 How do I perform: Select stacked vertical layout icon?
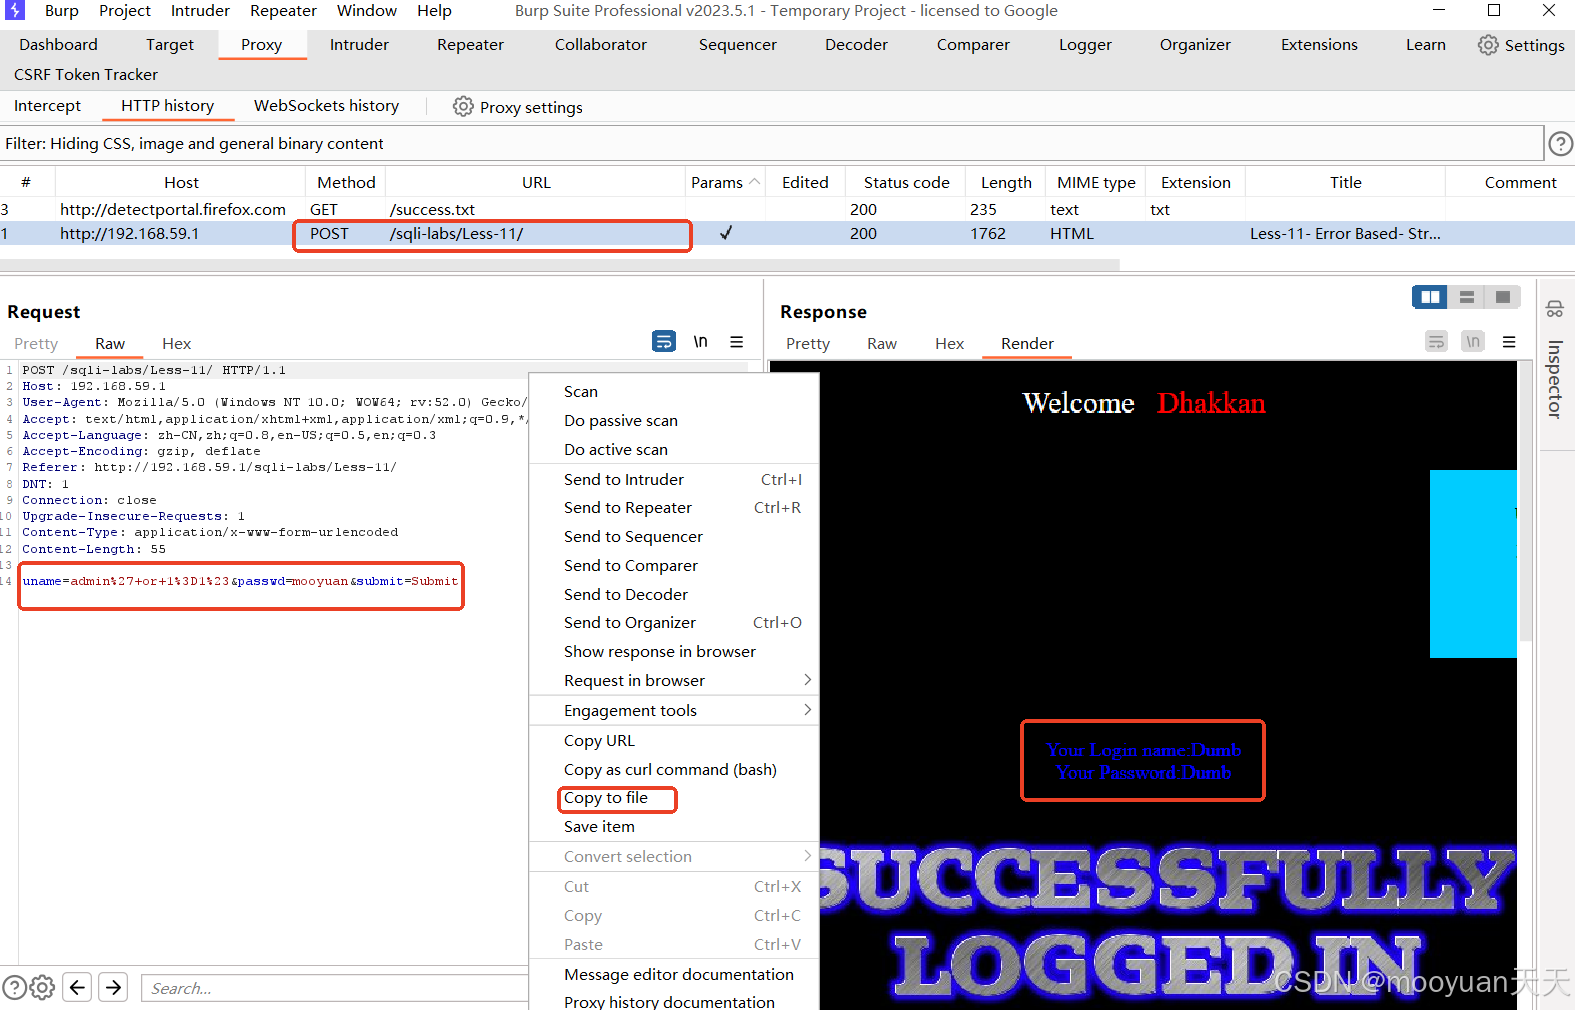click(x=1467, y=297)
